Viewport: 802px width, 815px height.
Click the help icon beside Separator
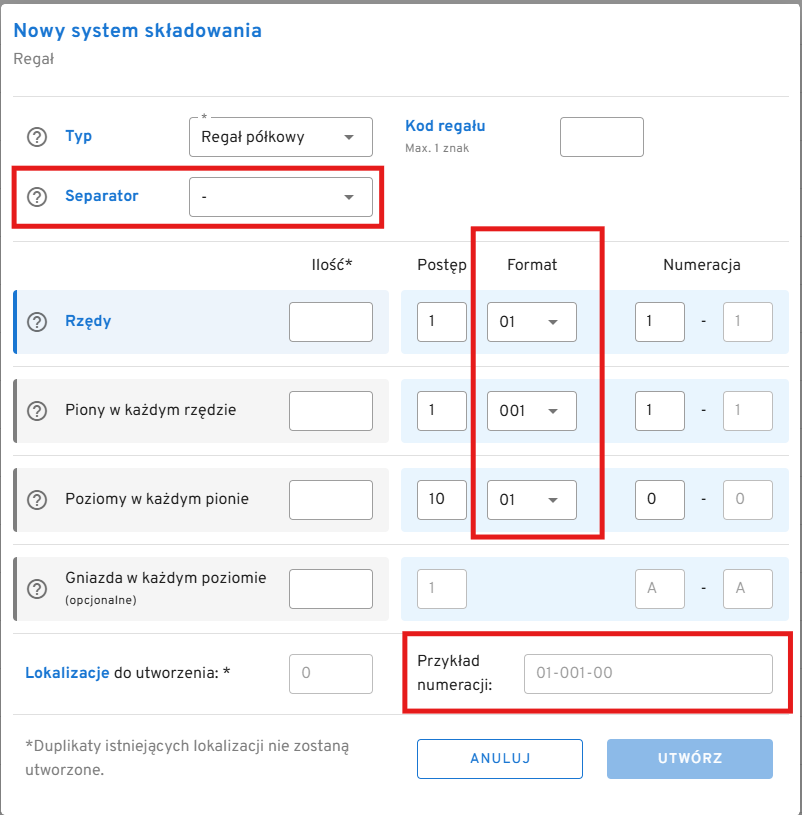point(37,197)
